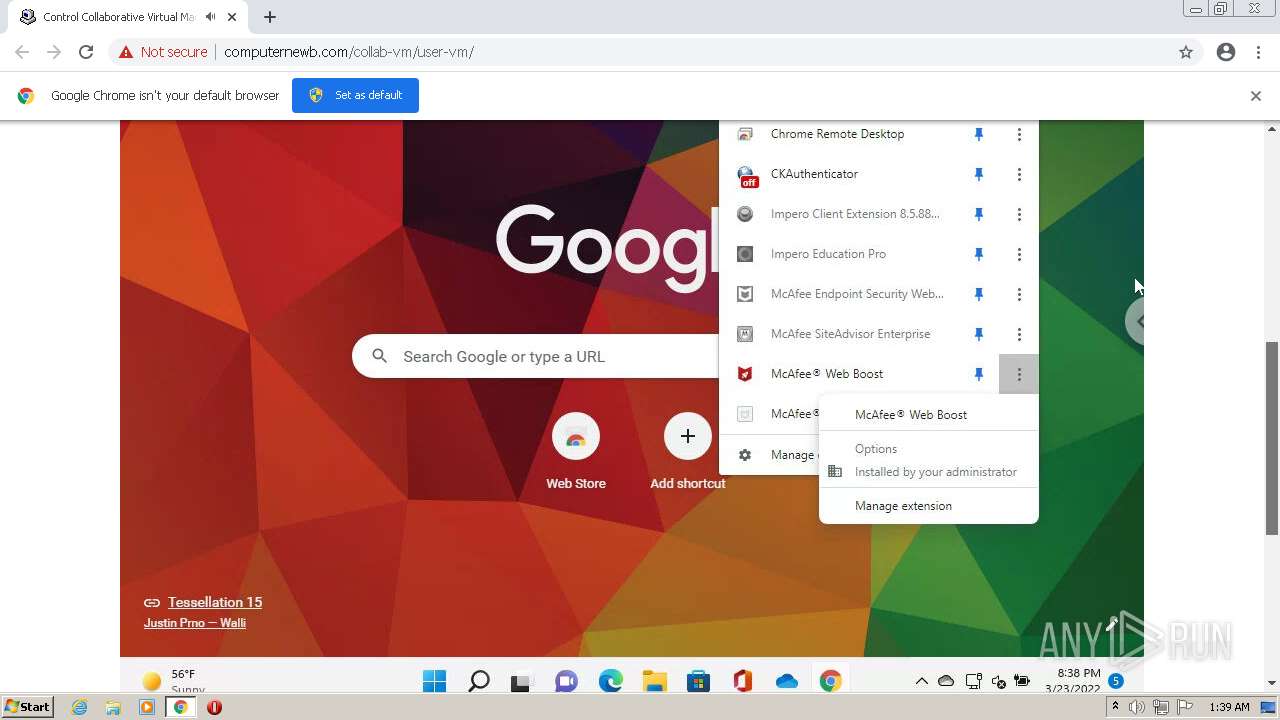The image size is (1280, 720).
Task: Open the Web Store shortcut
Action: point(576,452)
